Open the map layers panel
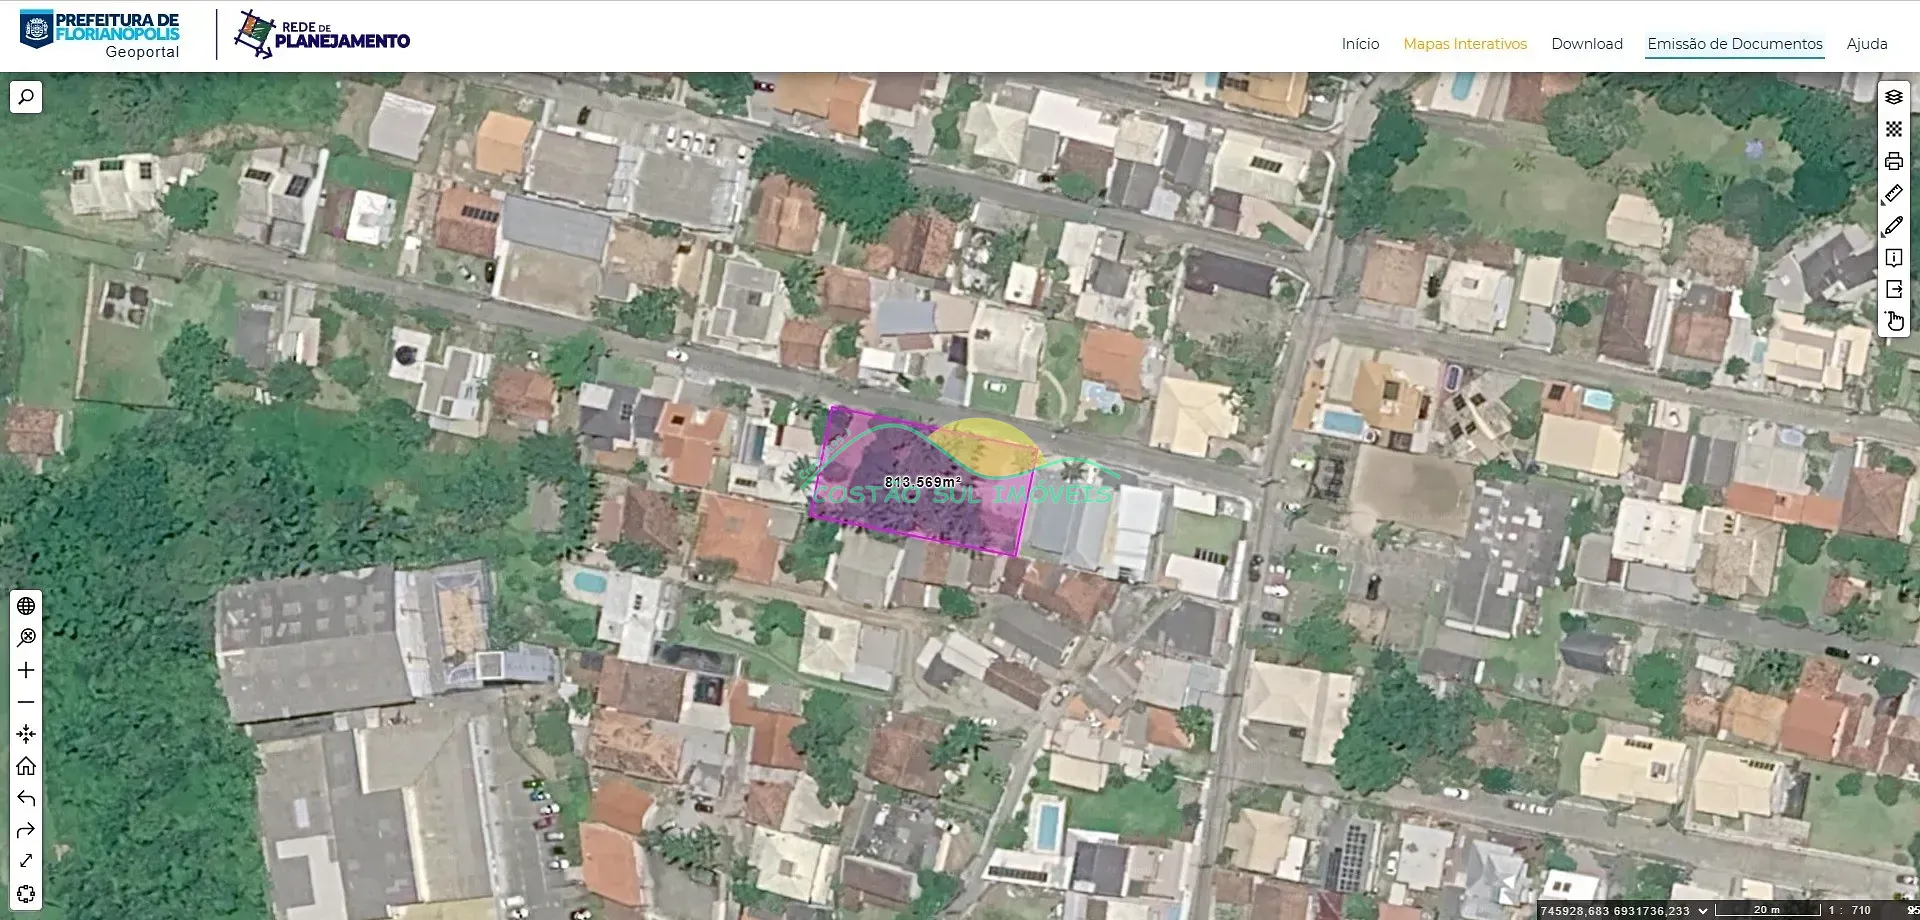The width and height of the screenshot is (1920, 920). coord(1893,97)
